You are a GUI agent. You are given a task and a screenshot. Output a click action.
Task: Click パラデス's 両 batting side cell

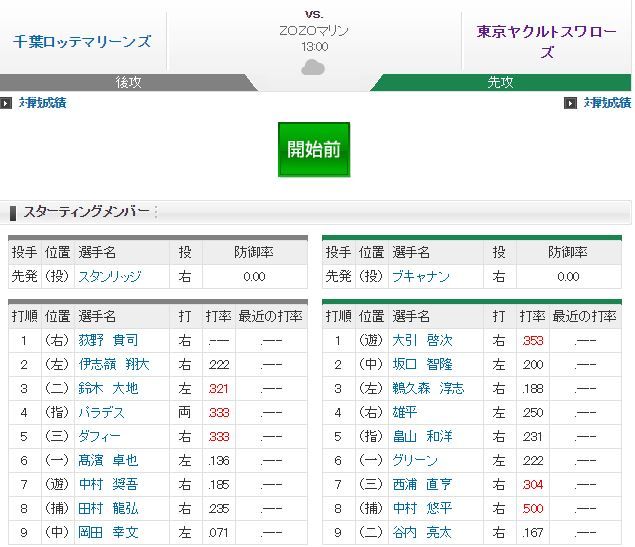[185, 413]
